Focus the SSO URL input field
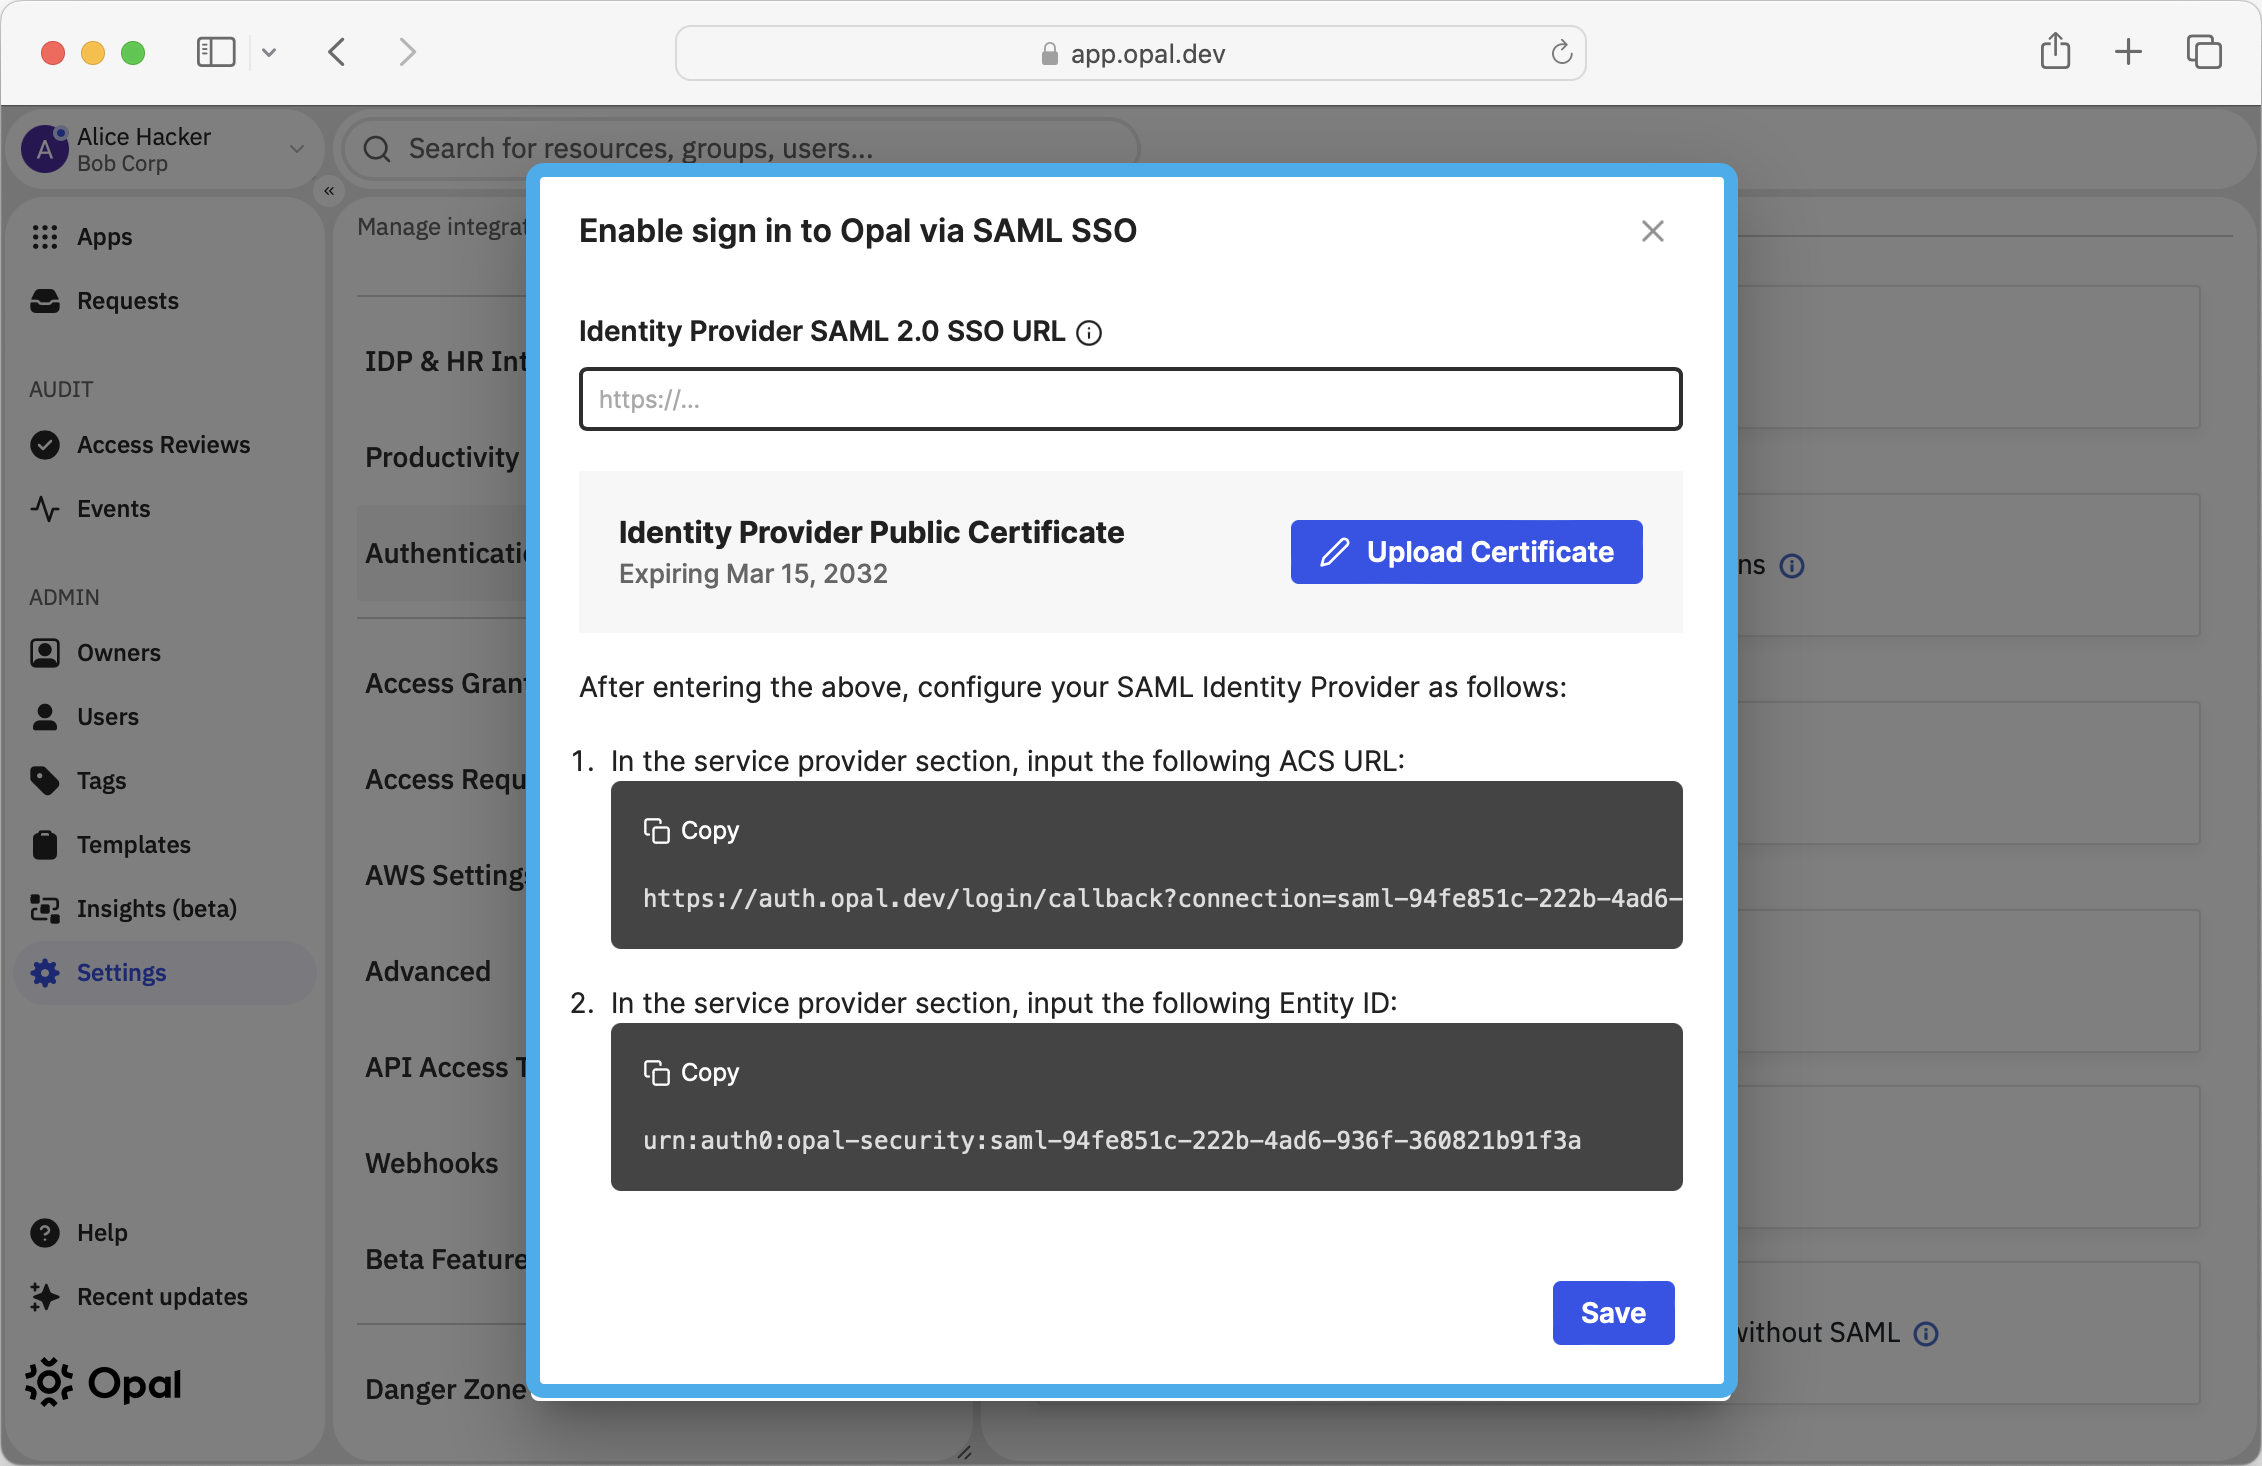Viewport: 2262px width, 1466px height. point(1130,400)
